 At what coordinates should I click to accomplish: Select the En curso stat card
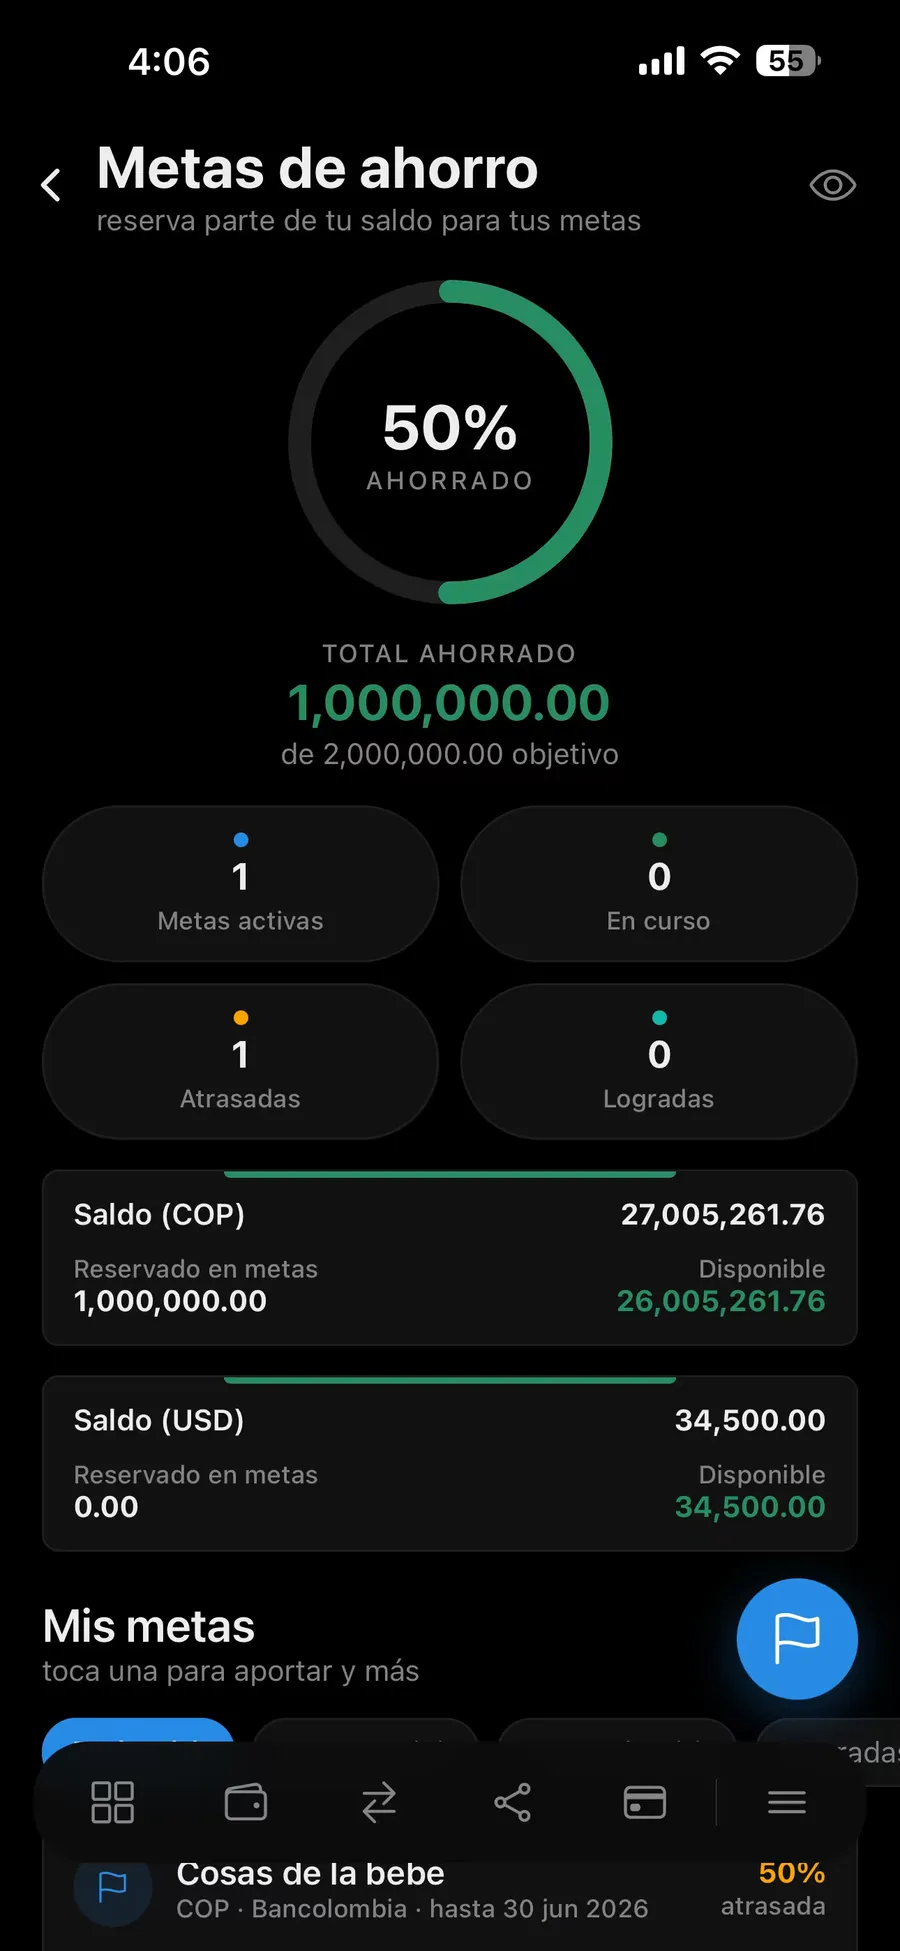(659, 884)
